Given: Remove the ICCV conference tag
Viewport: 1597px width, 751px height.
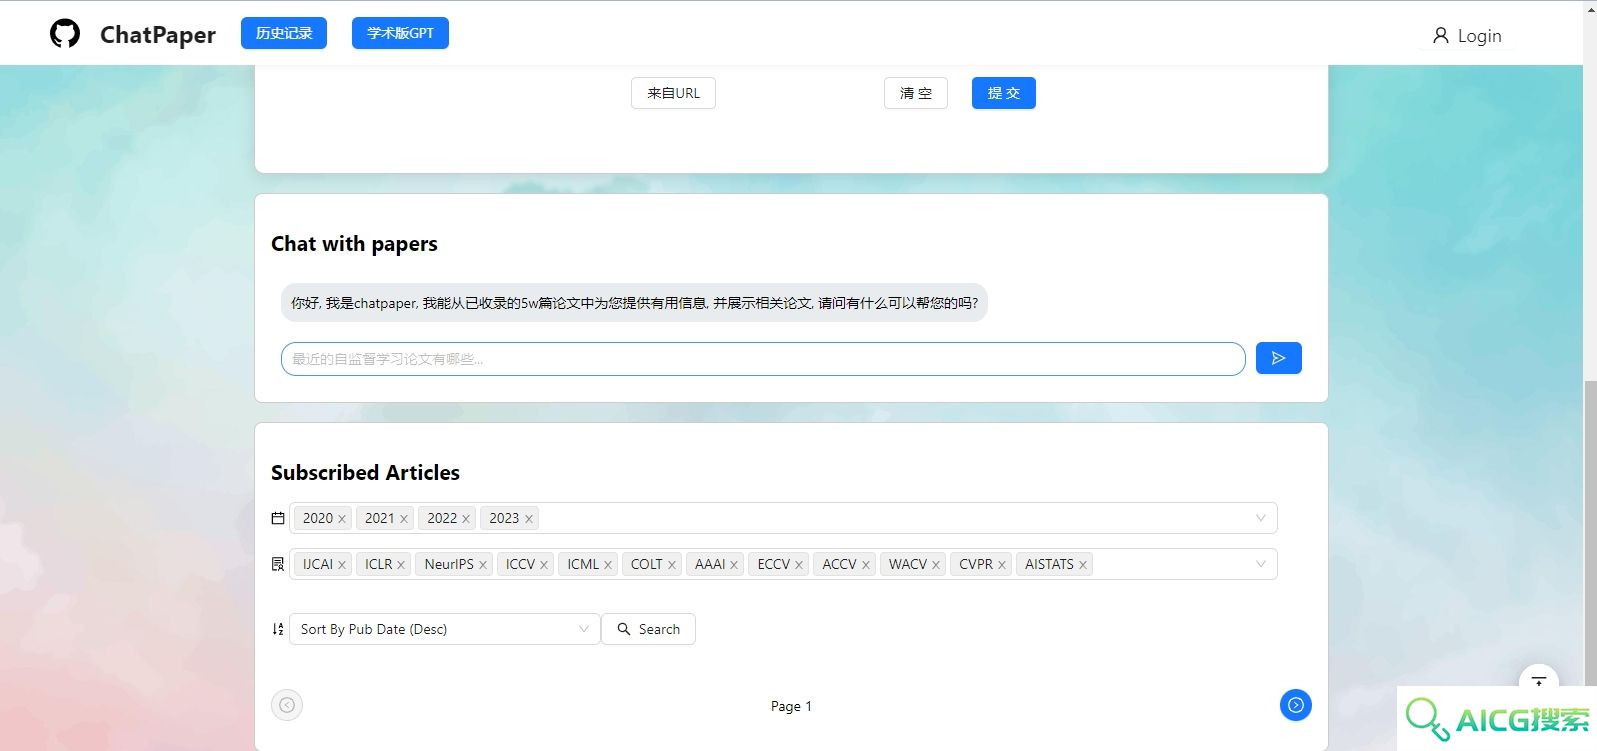Looking at the screenshot, I should coord(544,565).
